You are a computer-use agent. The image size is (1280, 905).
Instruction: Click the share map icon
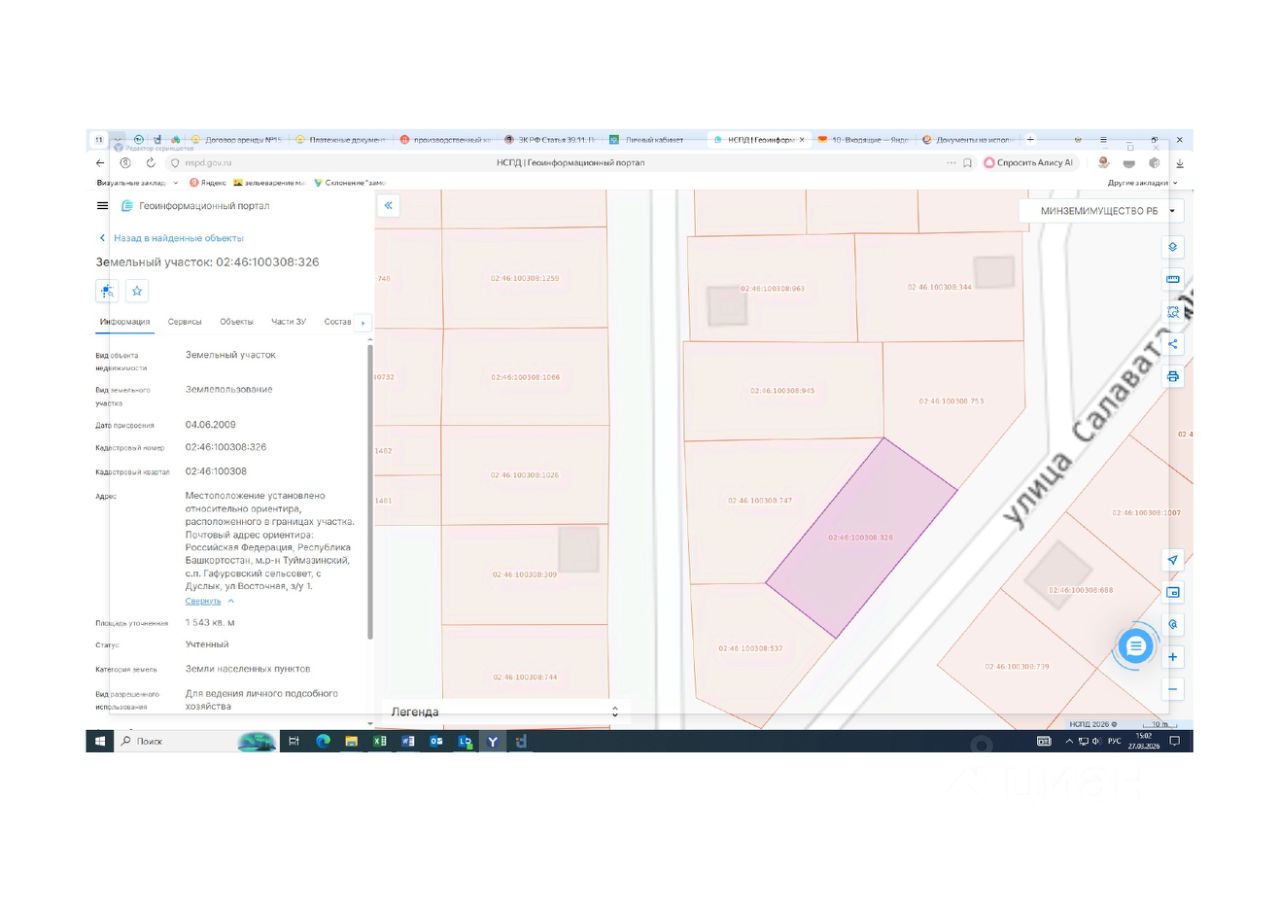1173,344
